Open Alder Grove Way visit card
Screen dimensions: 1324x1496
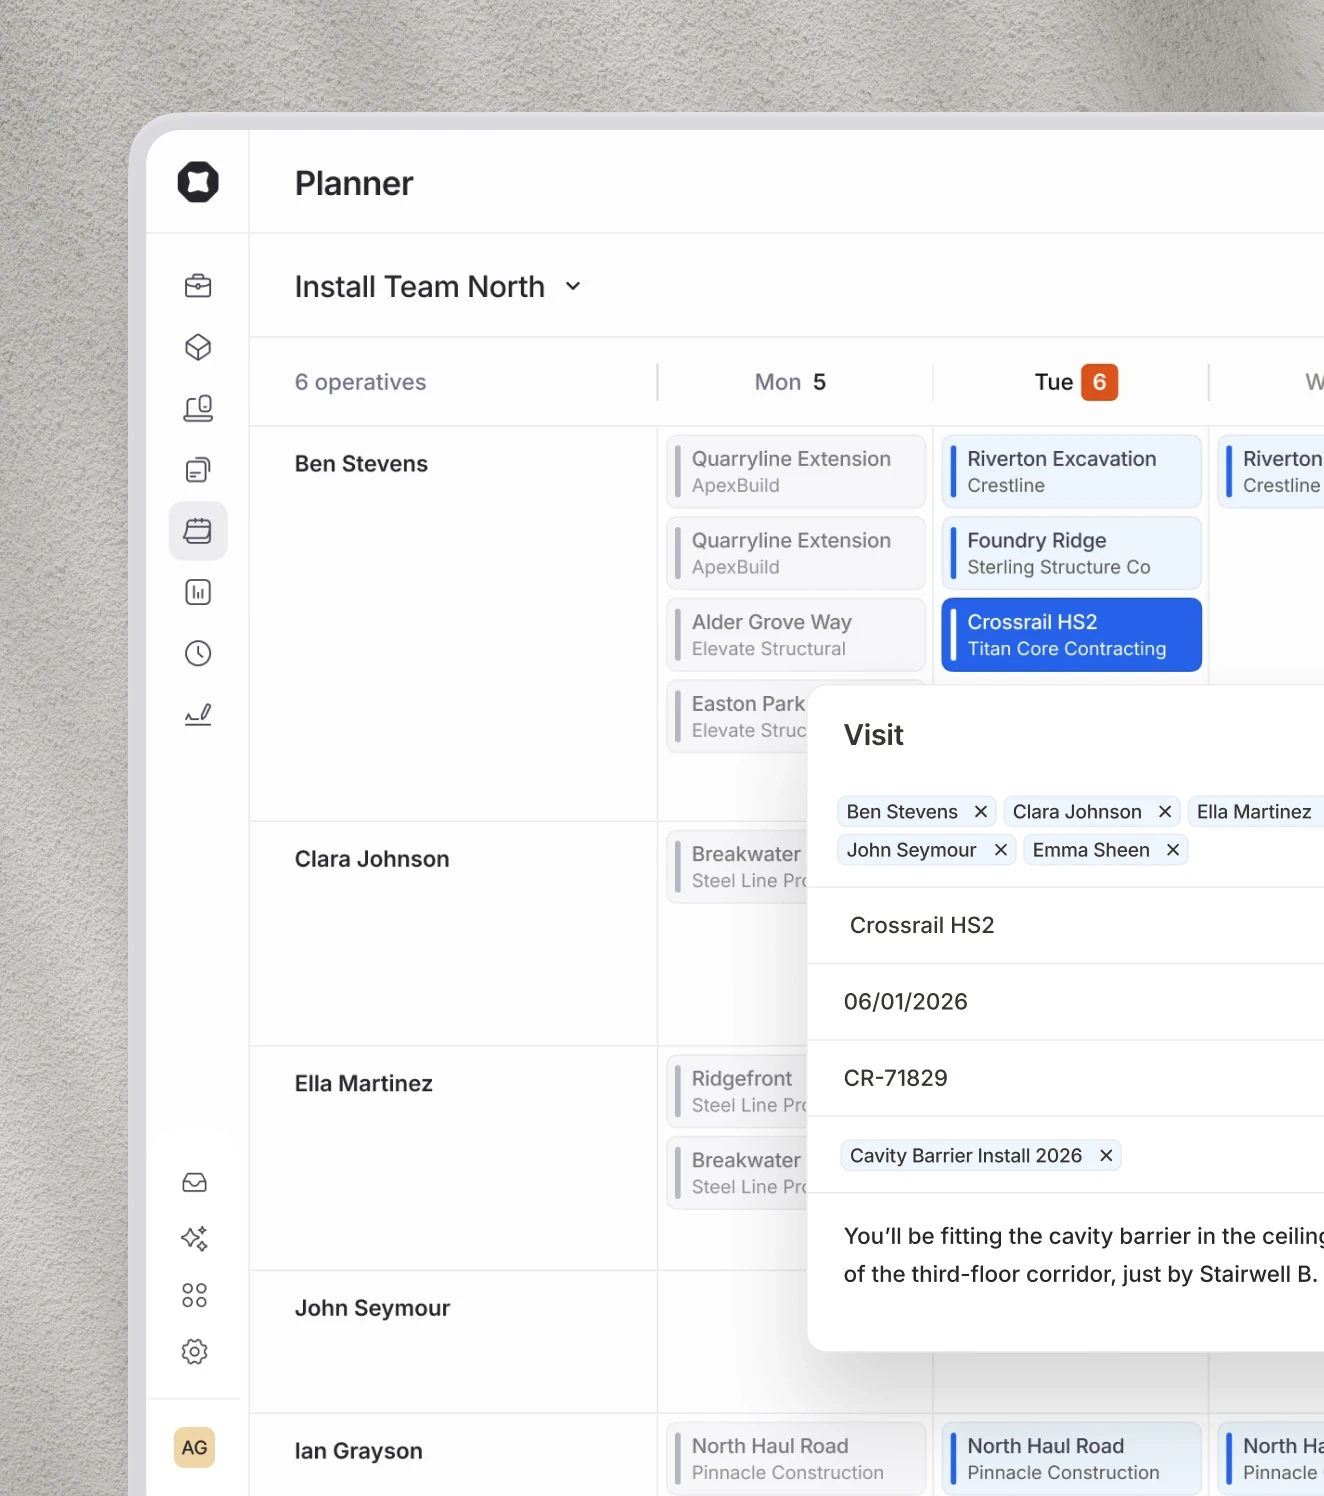(796, 635)
